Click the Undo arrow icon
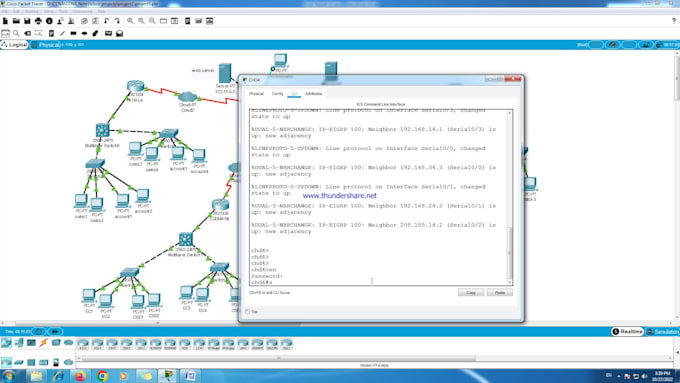This screenshot has height=383, width=680. [x=106, y=21]
